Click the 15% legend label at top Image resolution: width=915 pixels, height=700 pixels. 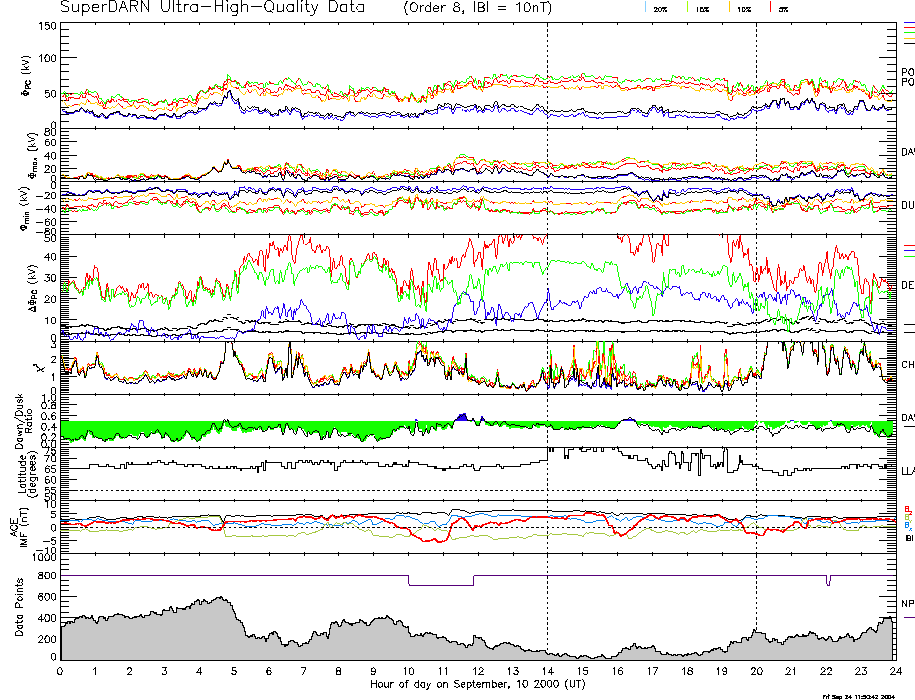[702, 8]
